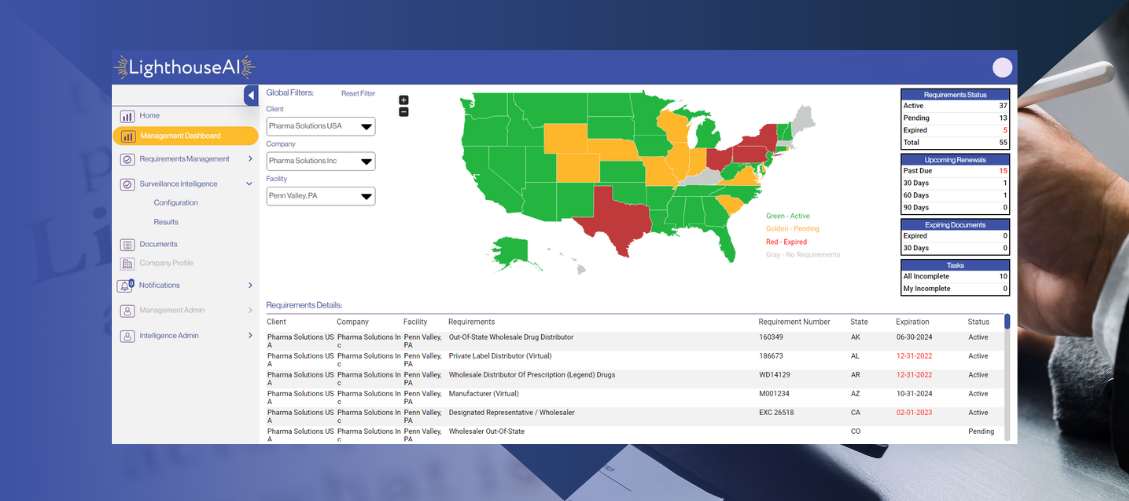Expand Requirements Management submenu chevron
The image size is (1129, 501).
250,159
